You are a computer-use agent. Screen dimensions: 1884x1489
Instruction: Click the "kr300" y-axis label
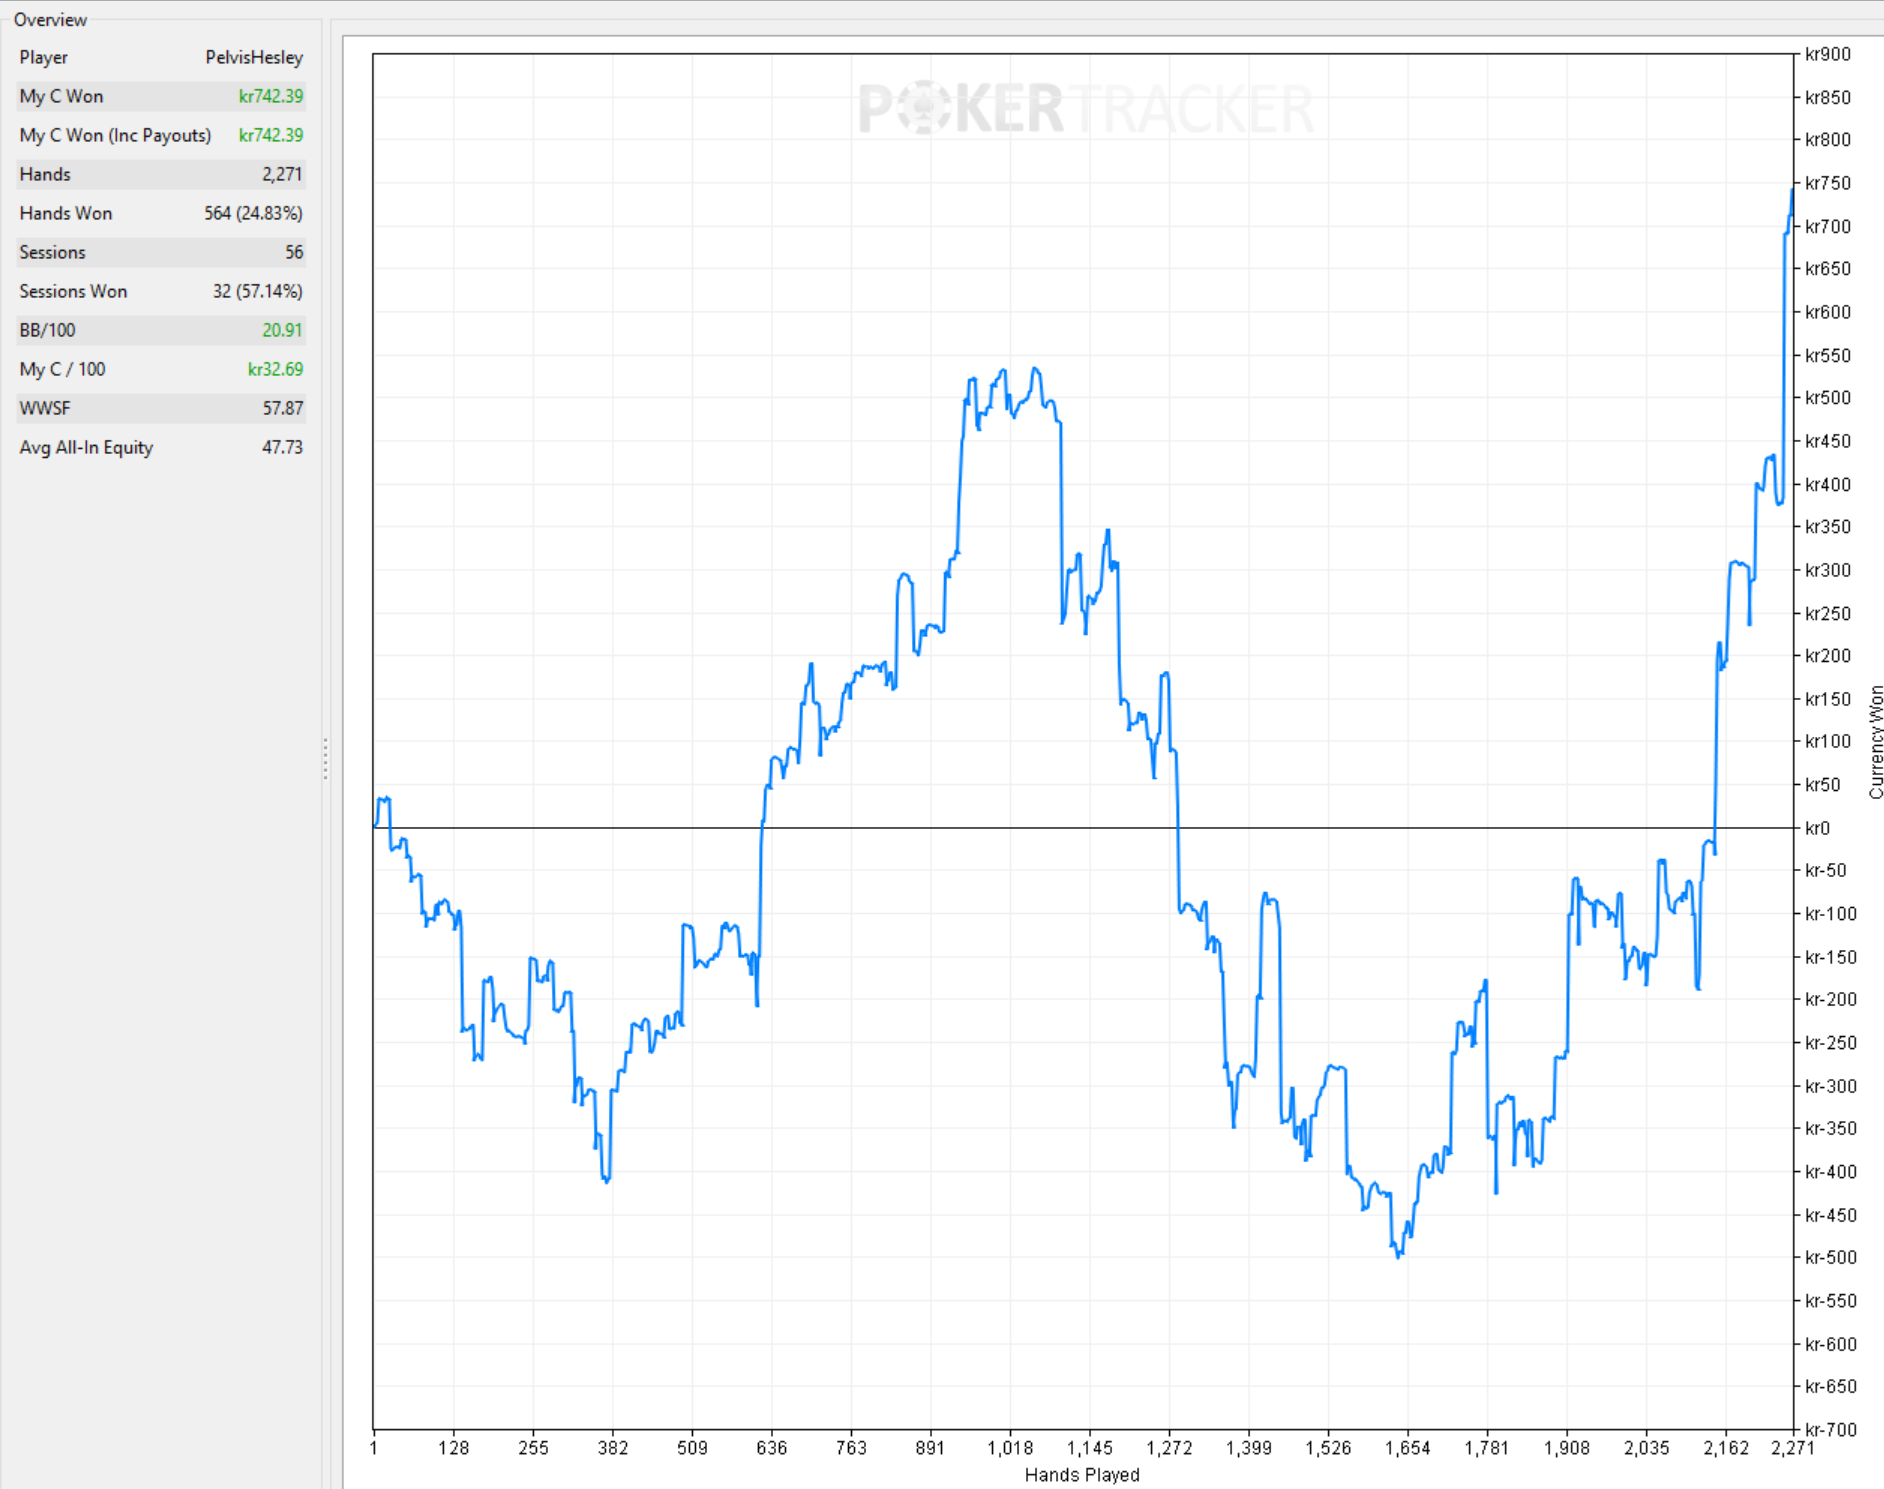[x=1827, y=570]
